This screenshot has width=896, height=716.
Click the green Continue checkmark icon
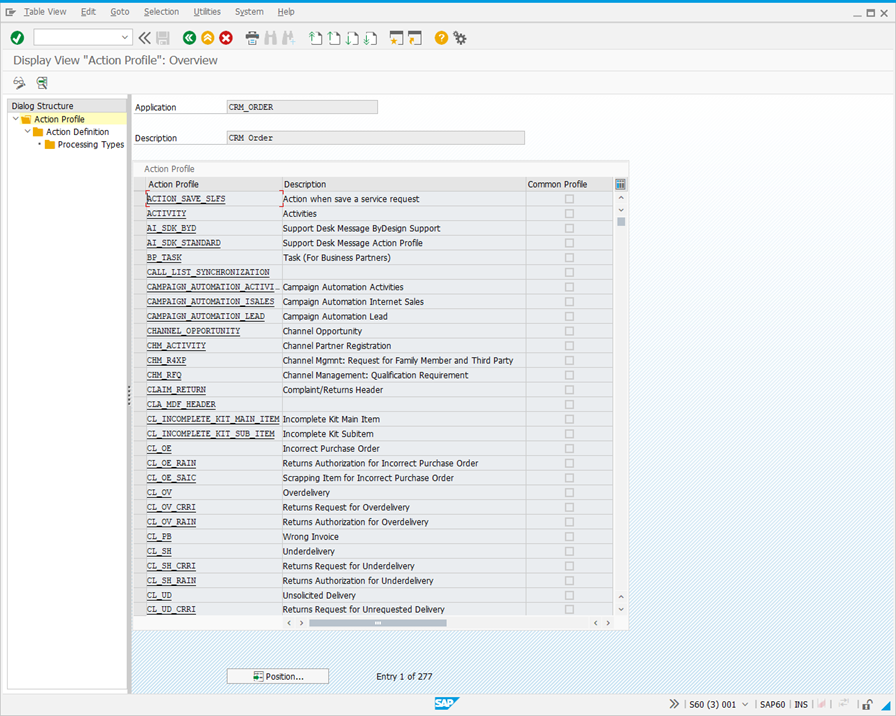point(16,37)
